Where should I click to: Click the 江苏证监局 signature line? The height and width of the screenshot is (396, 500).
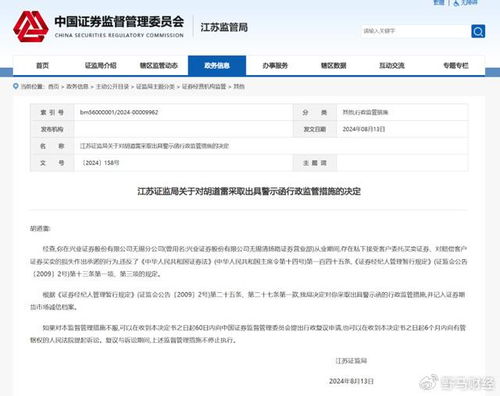click(x=351, y=361)
